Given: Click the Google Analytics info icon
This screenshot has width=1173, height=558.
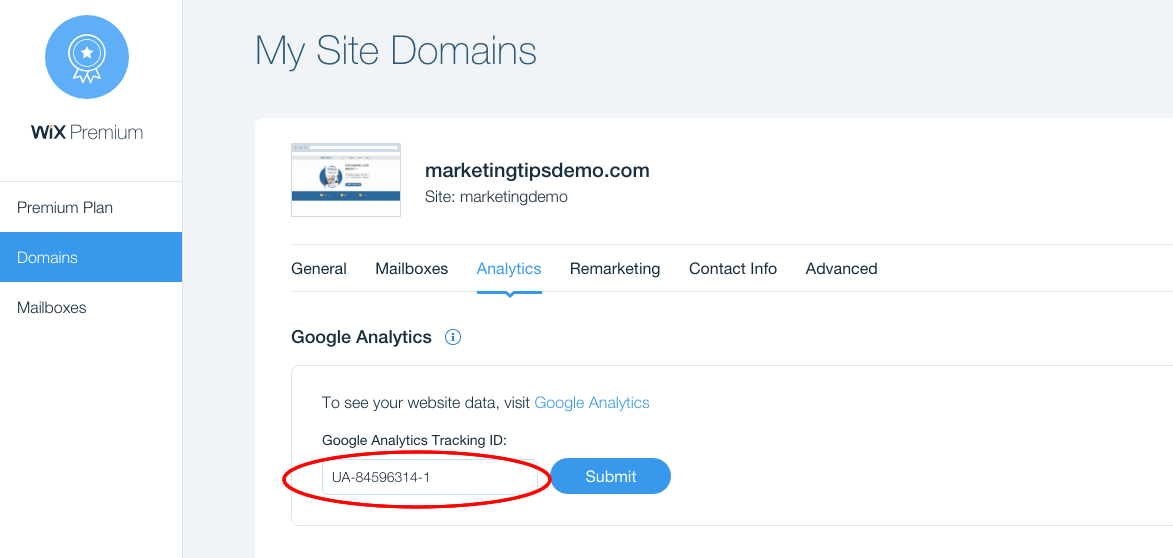Looking at the screenshot, I should coord(453,337).
